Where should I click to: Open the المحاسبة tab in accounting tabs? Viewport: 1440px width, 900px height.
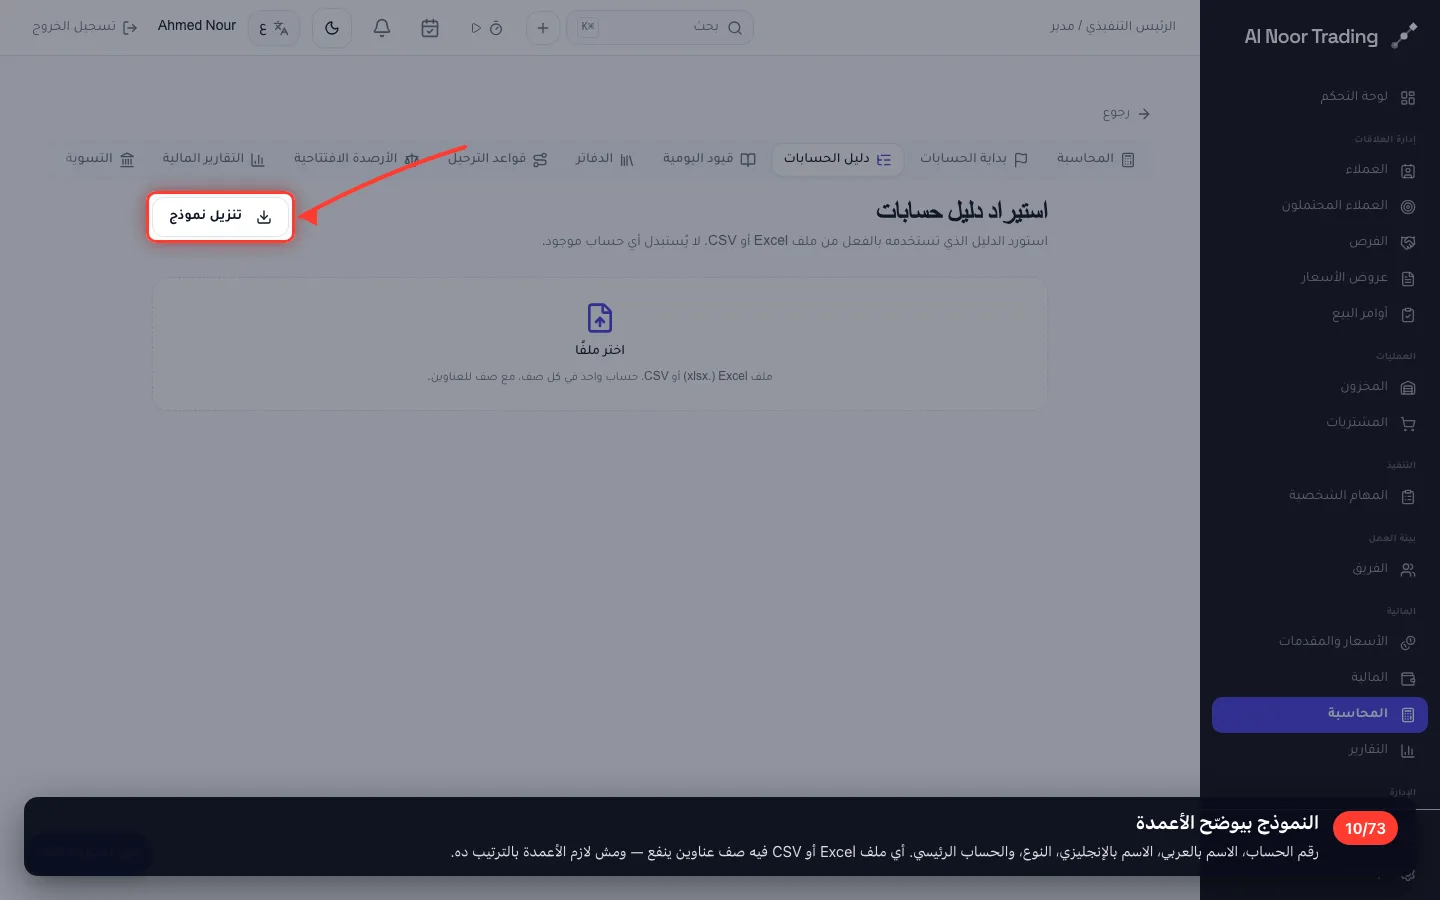coord(1096,159)
